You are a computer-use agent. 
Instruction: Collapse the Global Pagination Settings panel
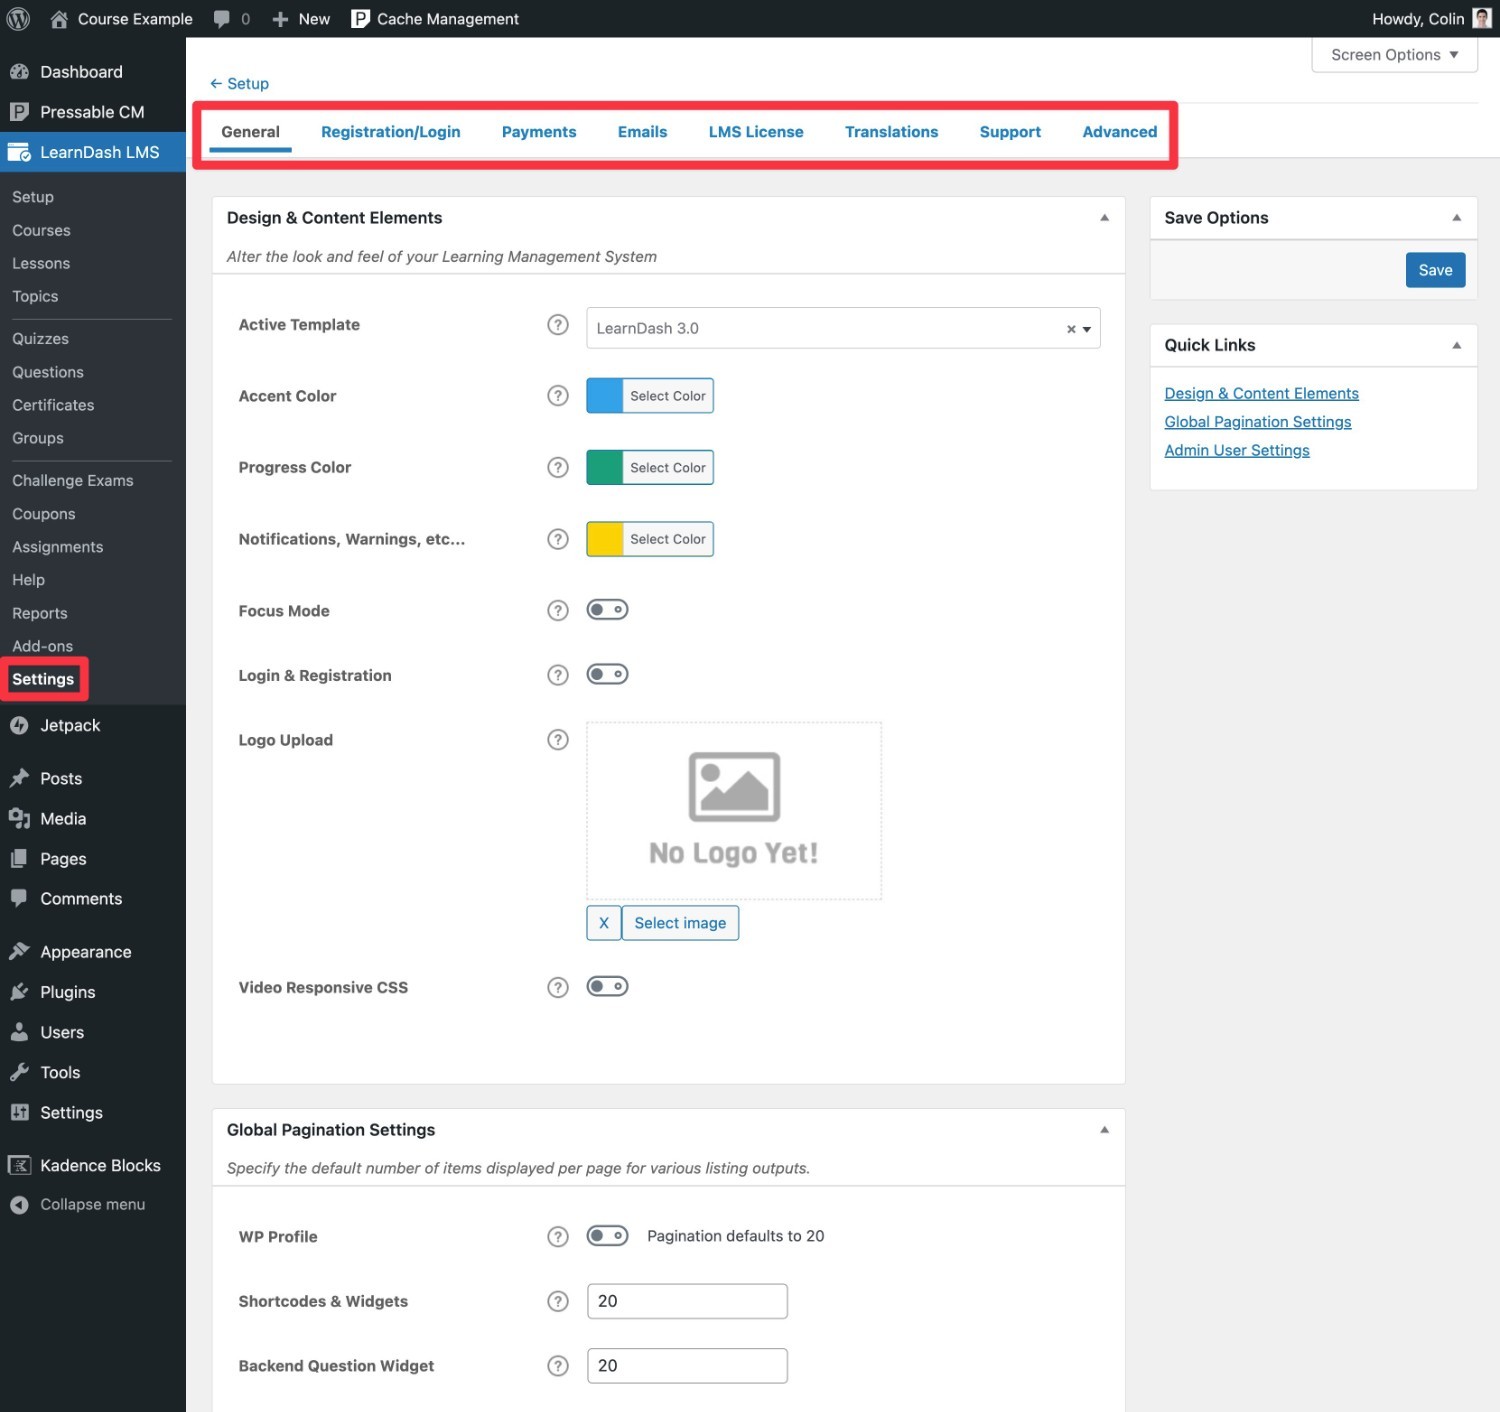(x=1104, y=1130)
